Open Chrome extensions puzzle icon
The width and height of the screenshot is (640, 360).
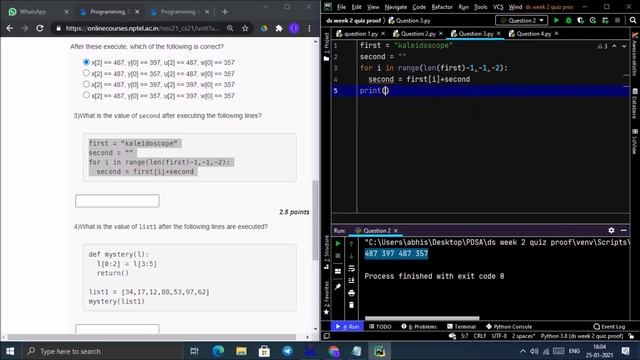(x=279, y=28)
